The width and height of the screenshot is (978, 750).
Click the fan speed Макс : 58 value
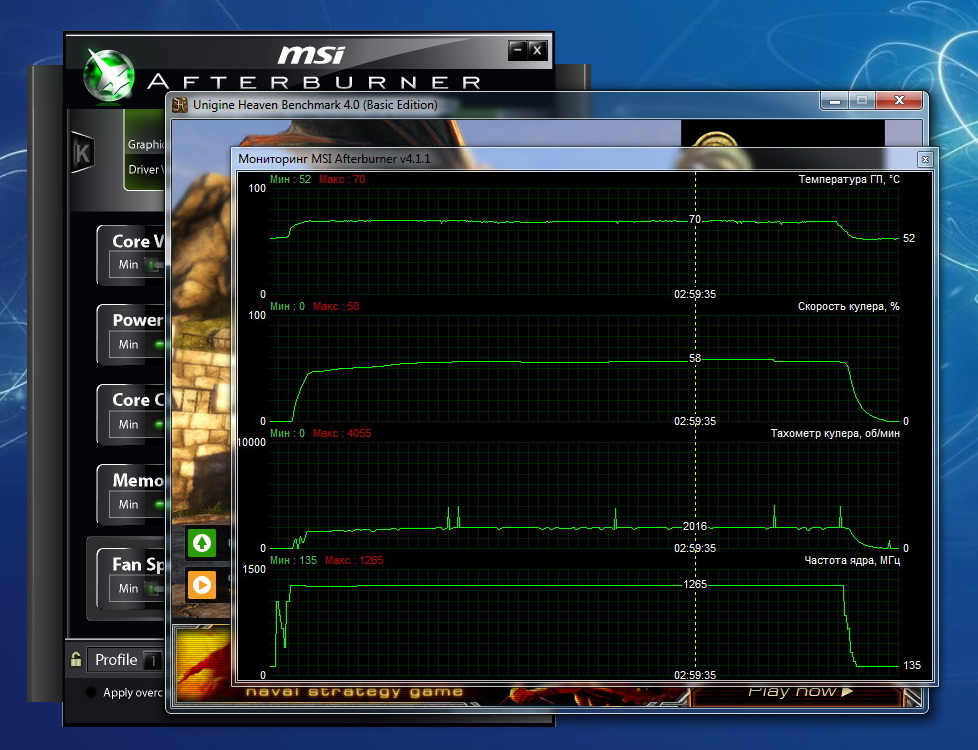336,306
